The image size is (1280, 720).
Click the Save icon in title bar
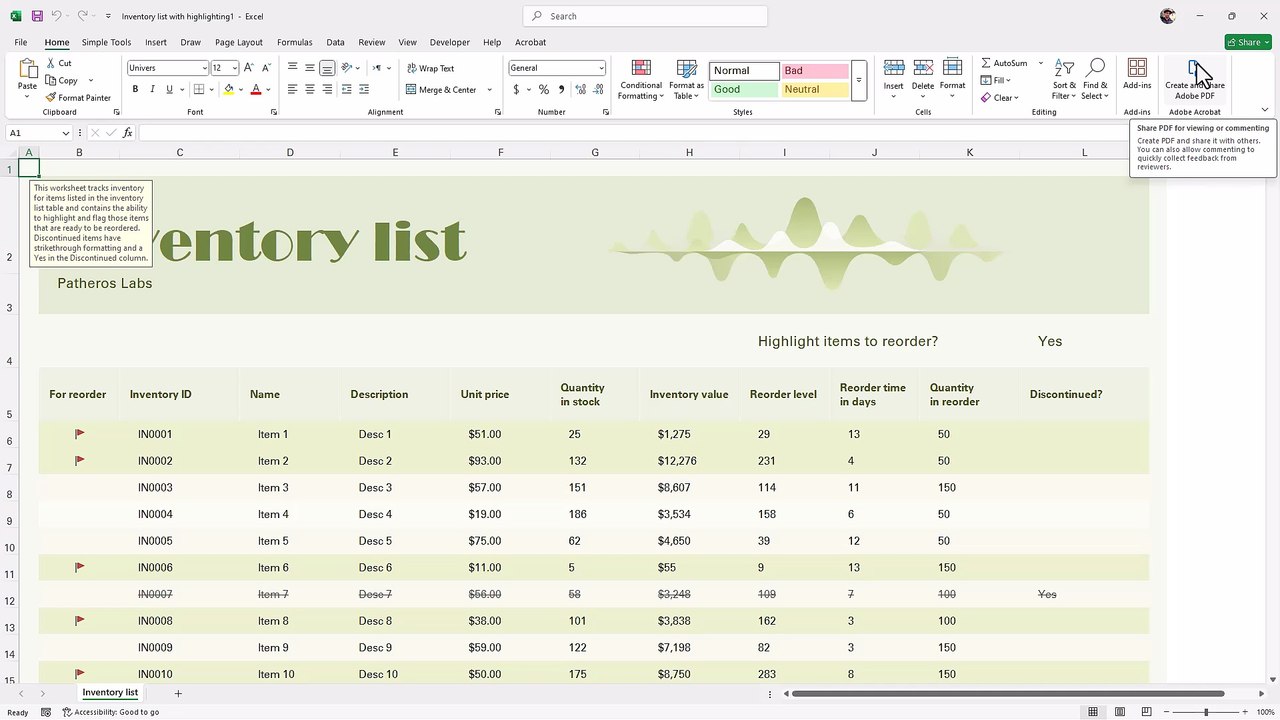pyautogui.click(x=37, y=16)
